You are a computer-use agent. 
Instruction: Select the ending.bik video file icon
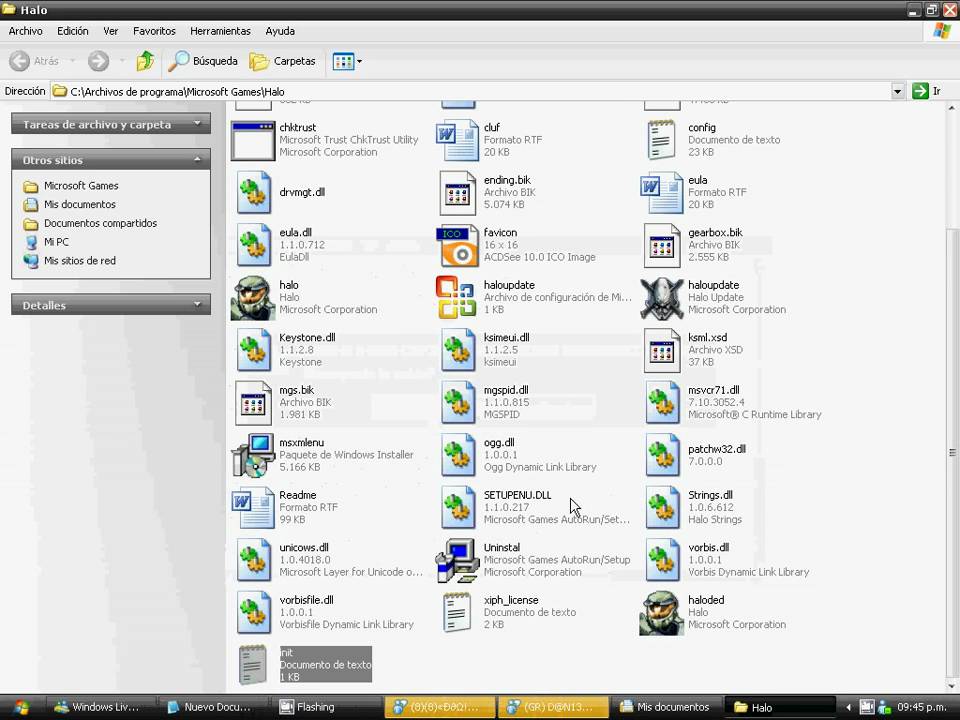tap(457, 193)
